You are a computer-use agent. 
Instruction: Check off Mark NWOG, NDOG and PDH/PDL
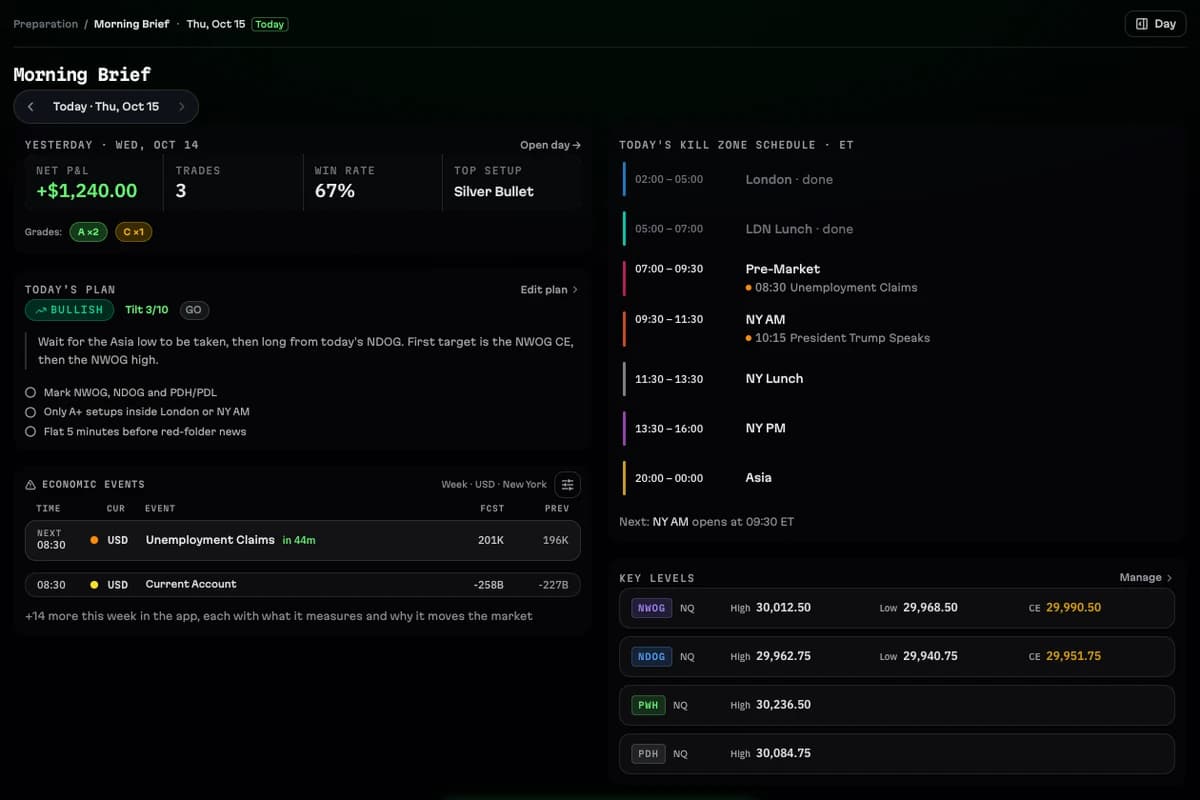pyautogui.click(x=31, y=393)
